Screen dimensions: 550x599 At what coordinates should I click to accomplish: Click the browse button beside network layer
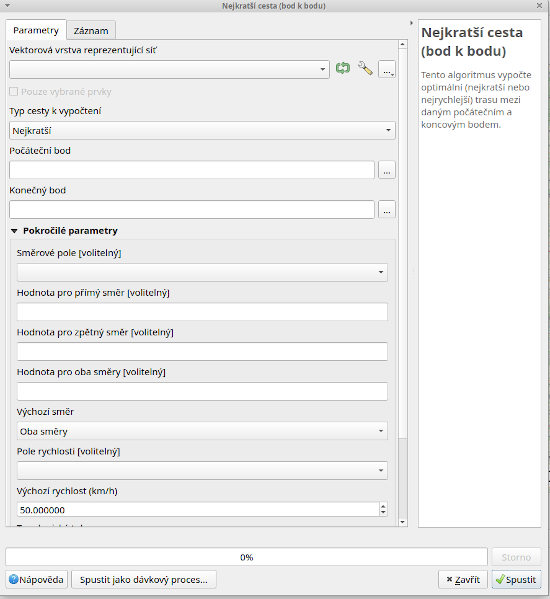click(387, 70)
